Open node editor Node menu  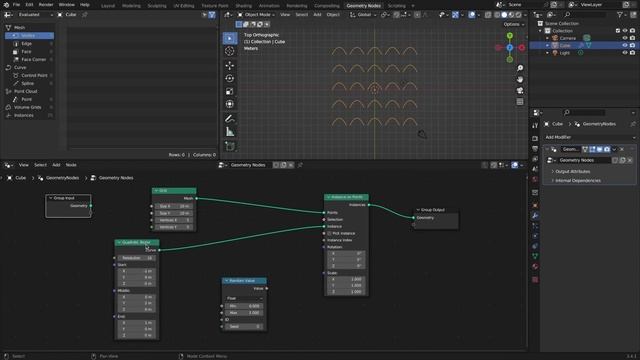click(71, 165)
